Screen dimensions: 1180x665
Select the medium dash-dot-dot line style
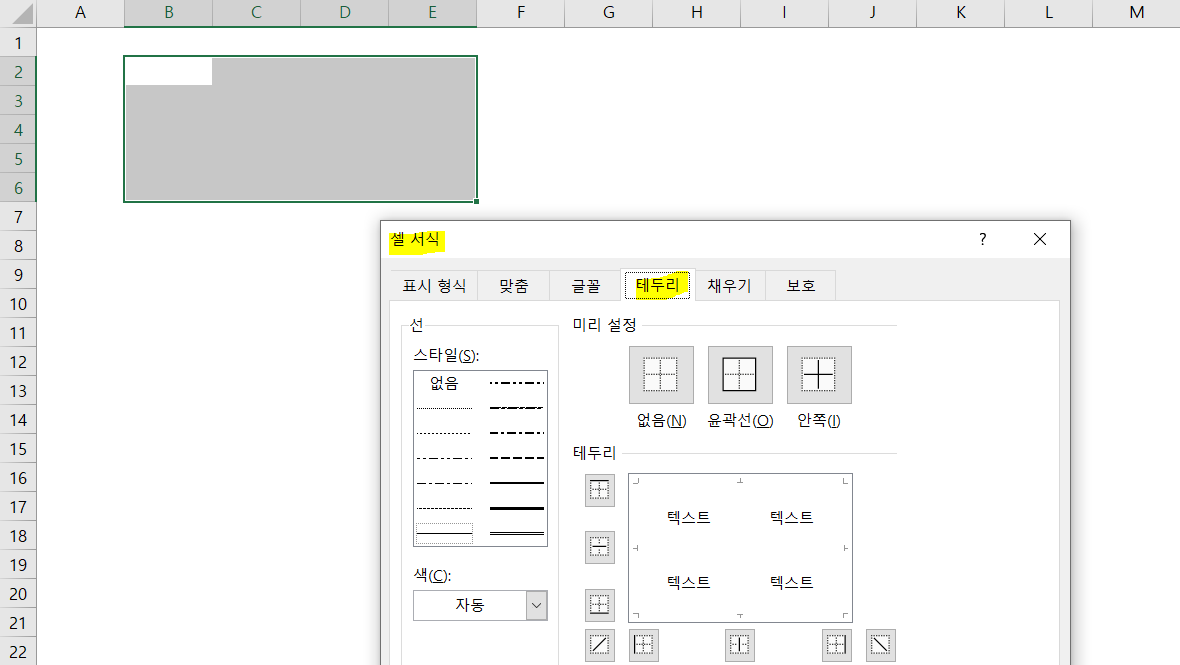(x=517, y=383)
